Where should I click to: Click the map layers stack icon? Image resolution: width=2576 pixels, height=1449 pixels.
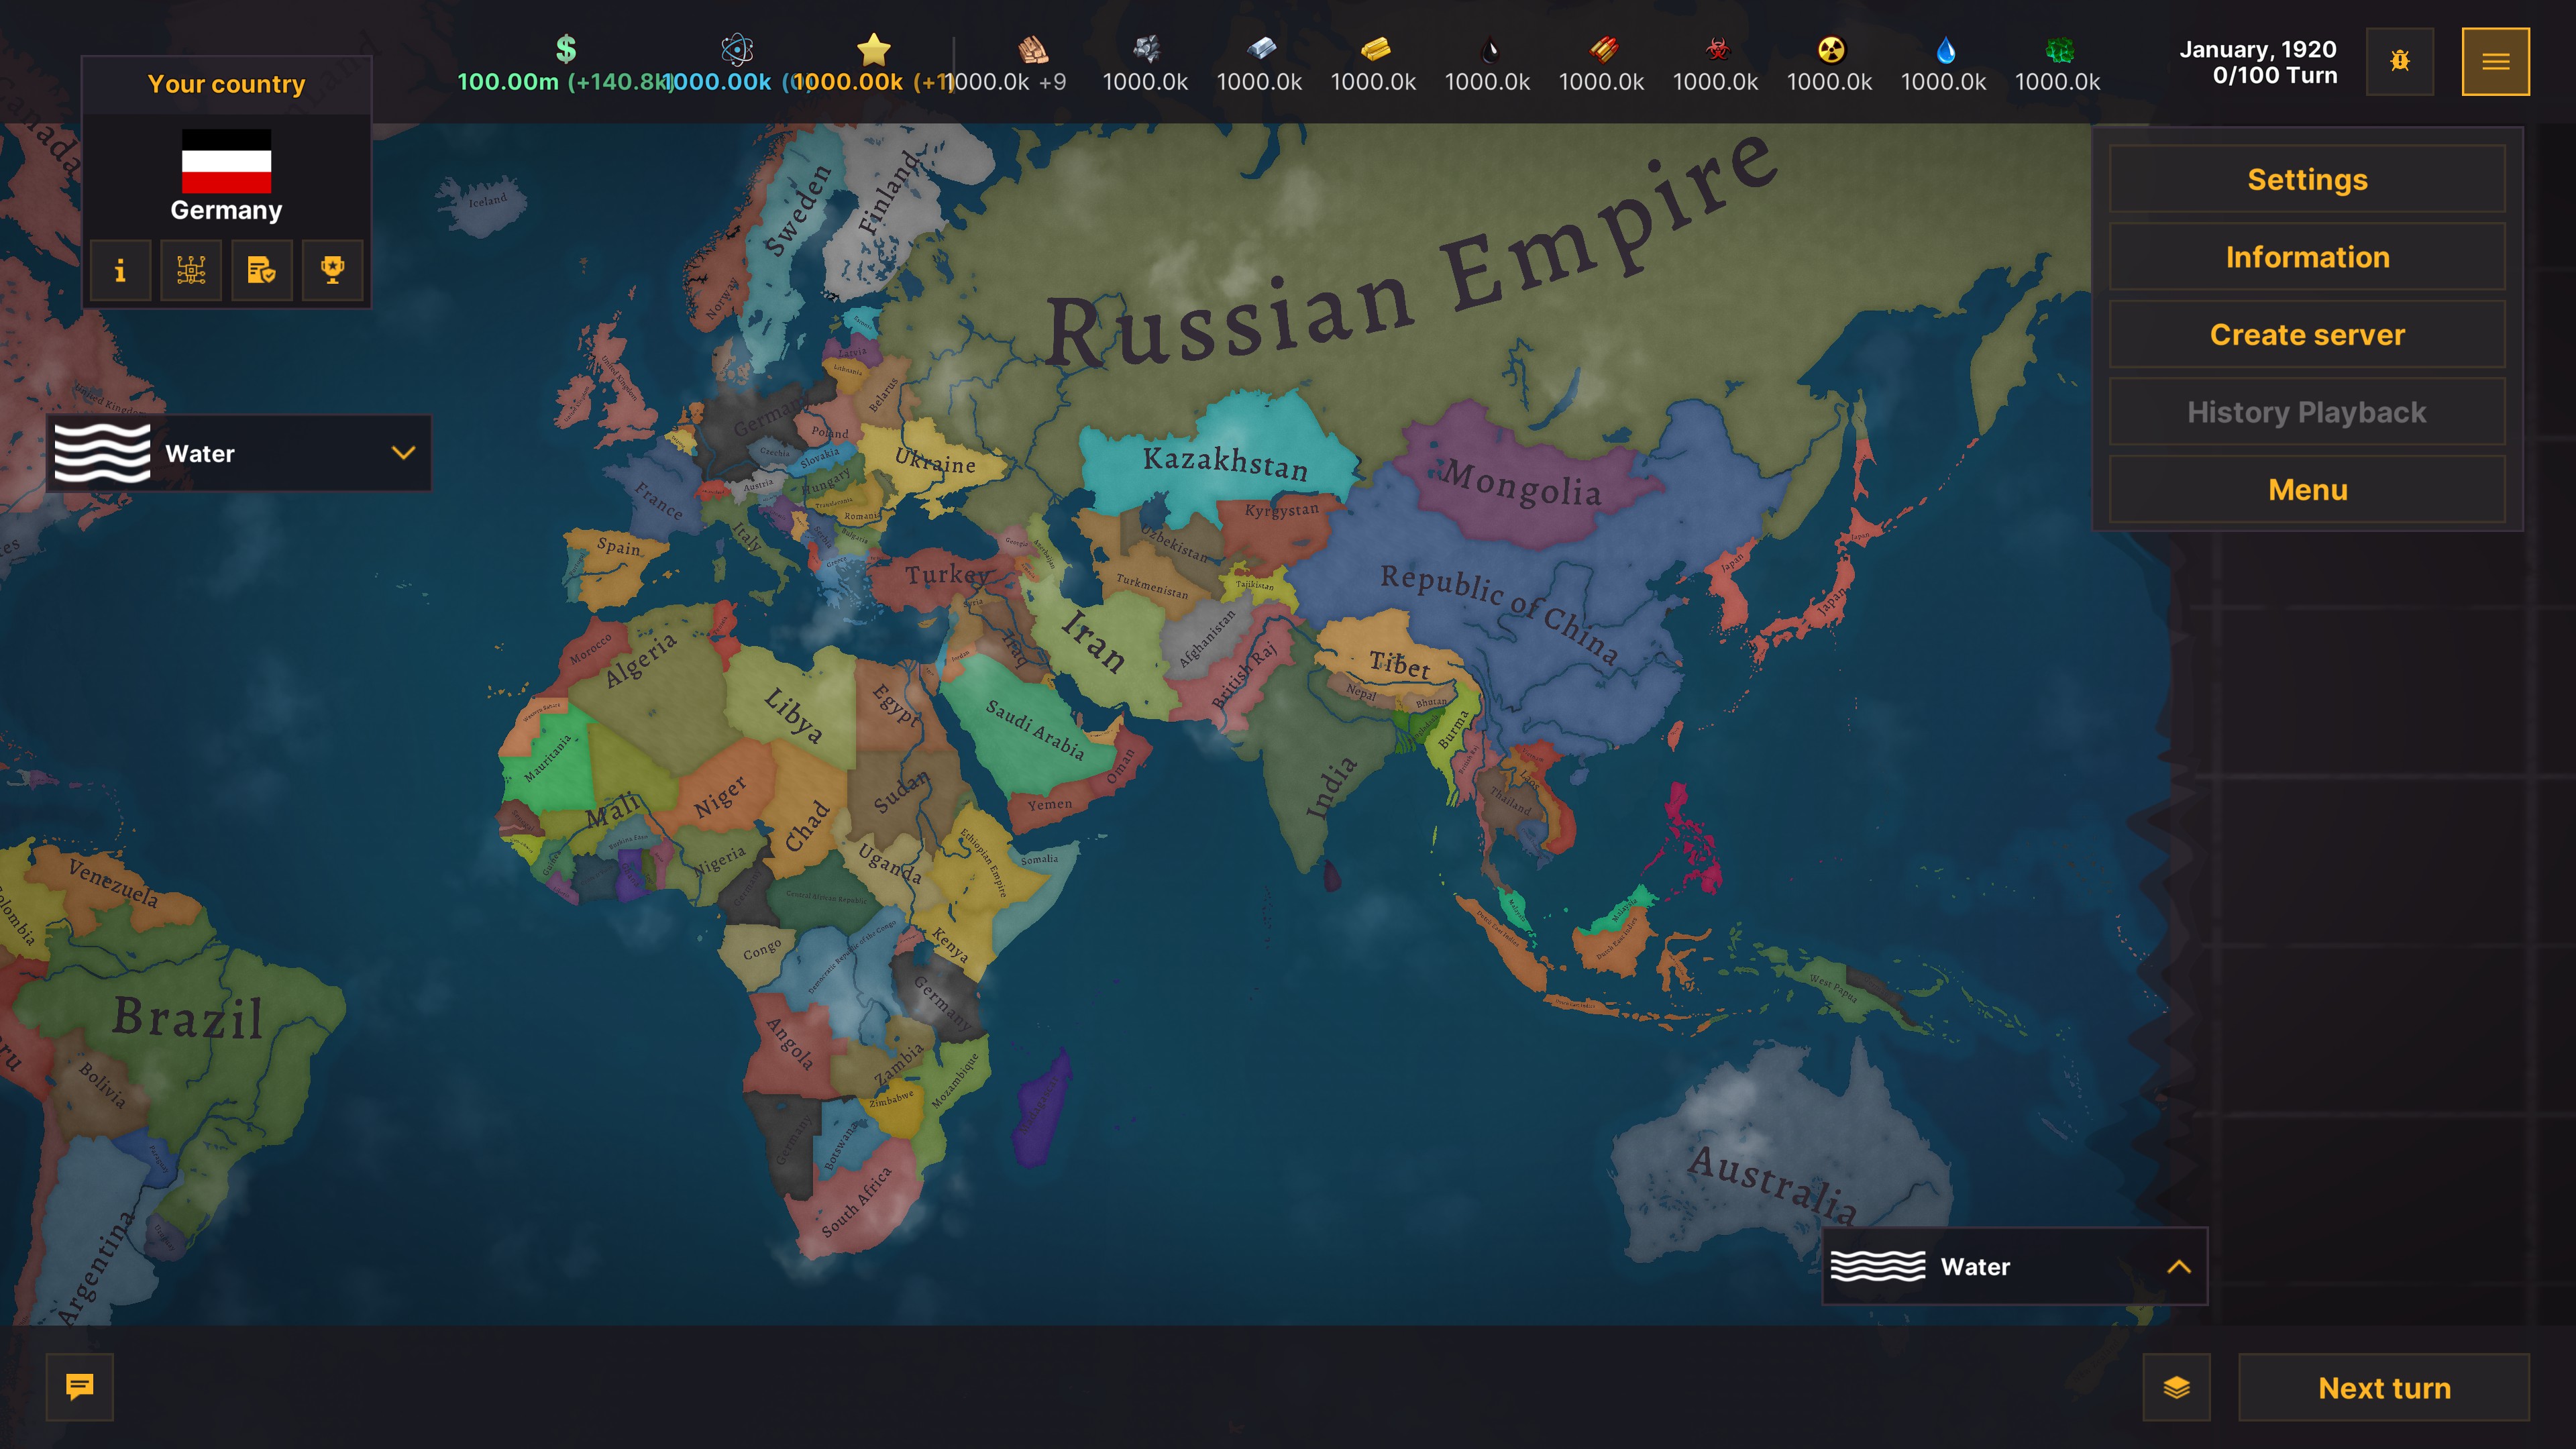[2176, 1387]
